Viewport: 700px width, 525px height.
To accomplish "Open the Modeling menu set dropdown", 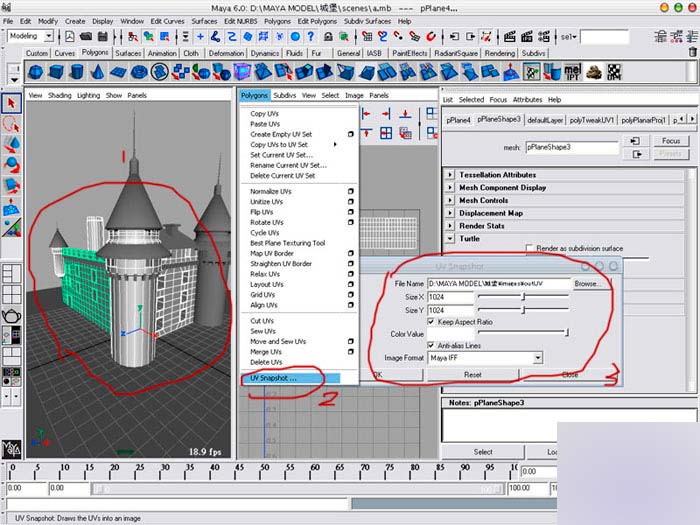I will pos(49,36).
